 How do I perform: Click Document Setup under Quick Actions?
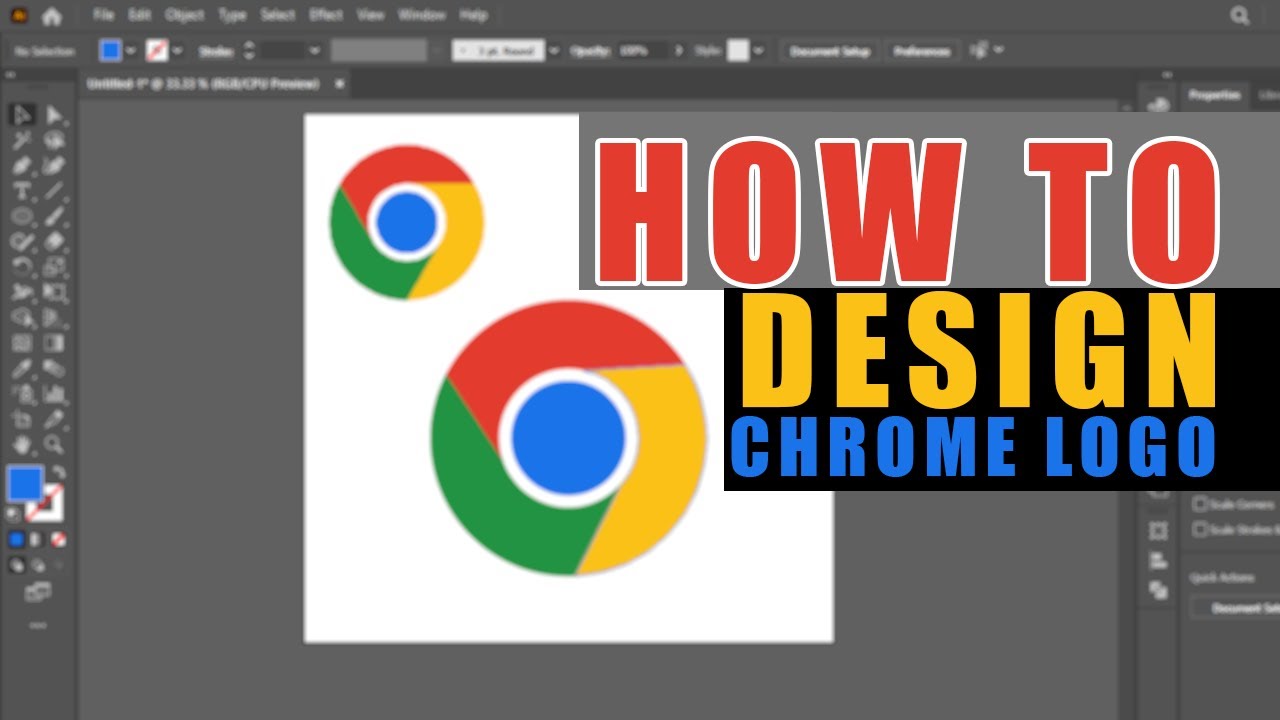click(1235, 608)
